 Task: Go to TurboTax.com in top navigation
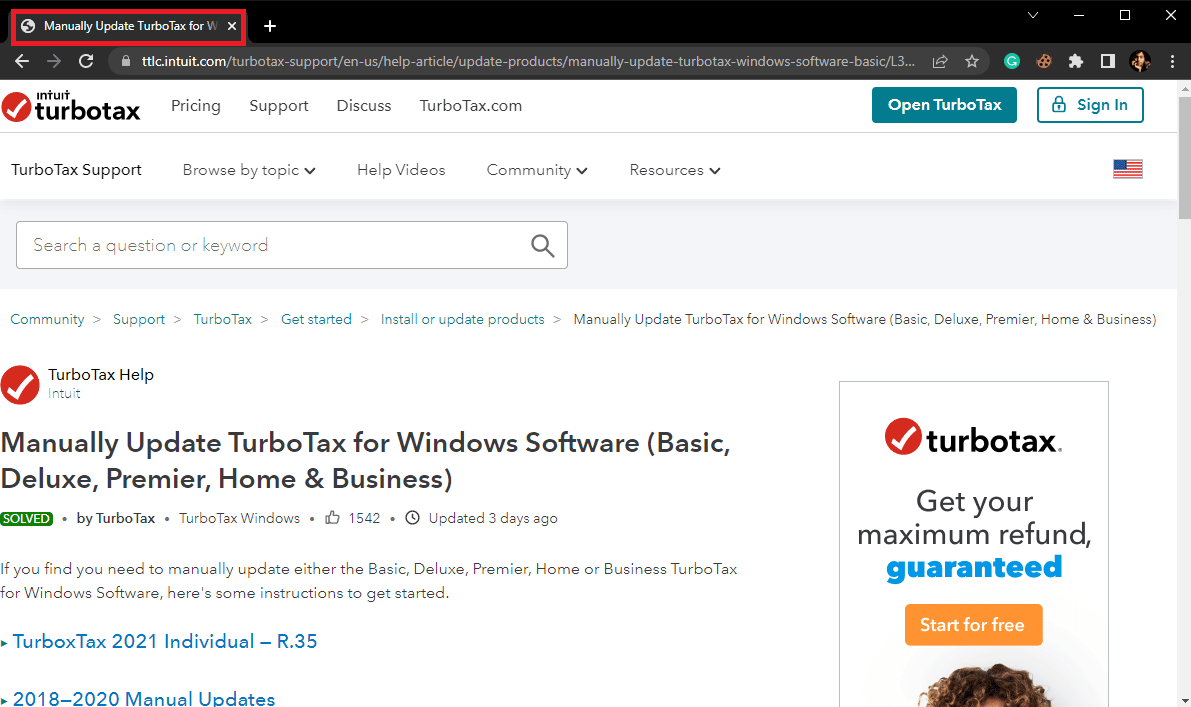[x=471, y=106]
